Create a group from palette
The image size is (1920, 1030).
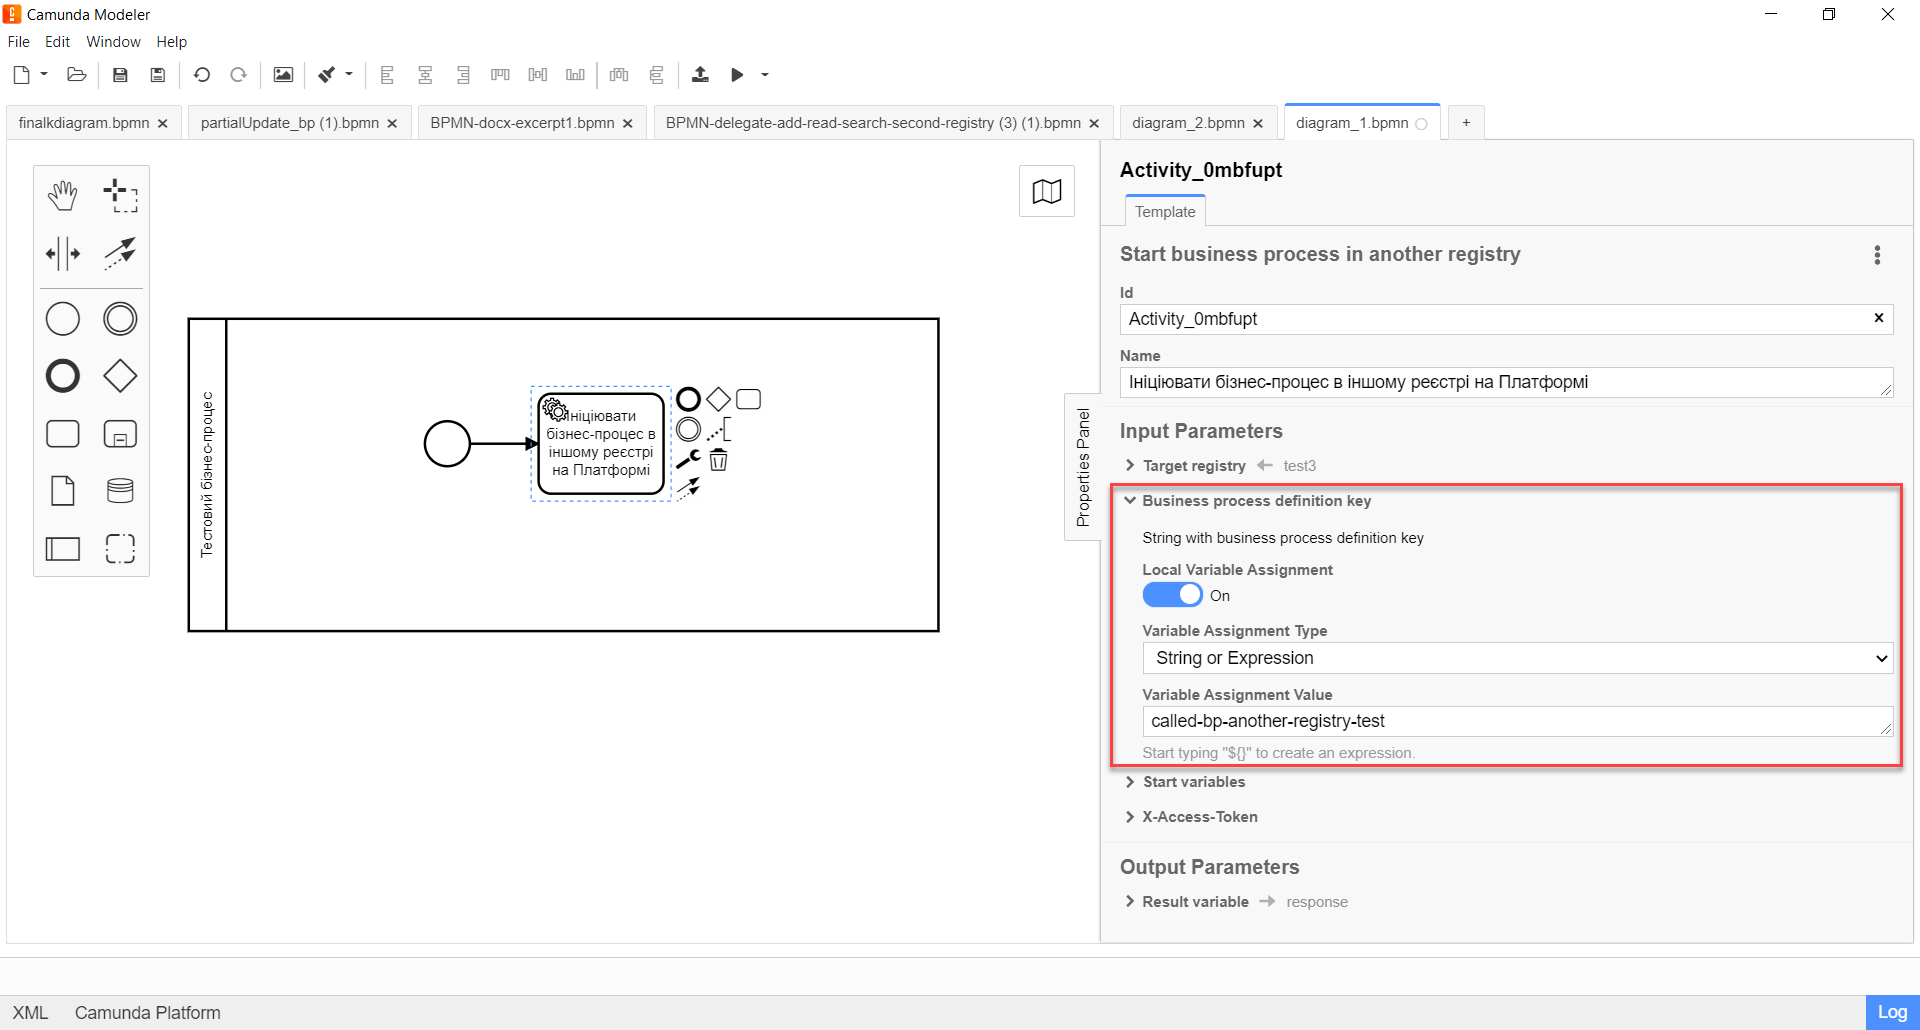120,549
